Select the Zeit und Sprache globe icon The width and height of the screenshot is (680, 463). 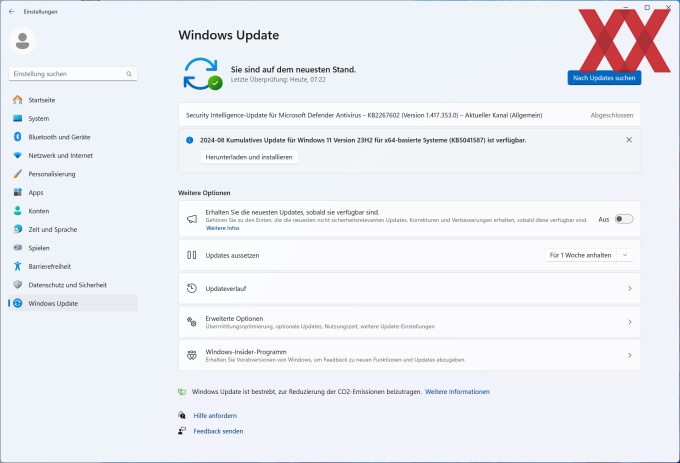coord(17,229)
